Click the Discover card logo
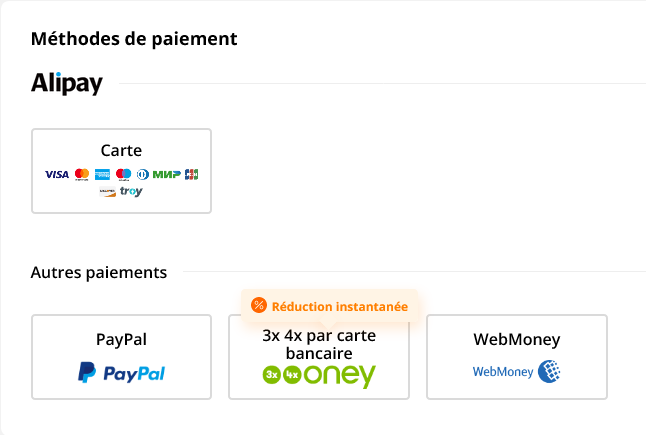 click(x=107, y=192)
